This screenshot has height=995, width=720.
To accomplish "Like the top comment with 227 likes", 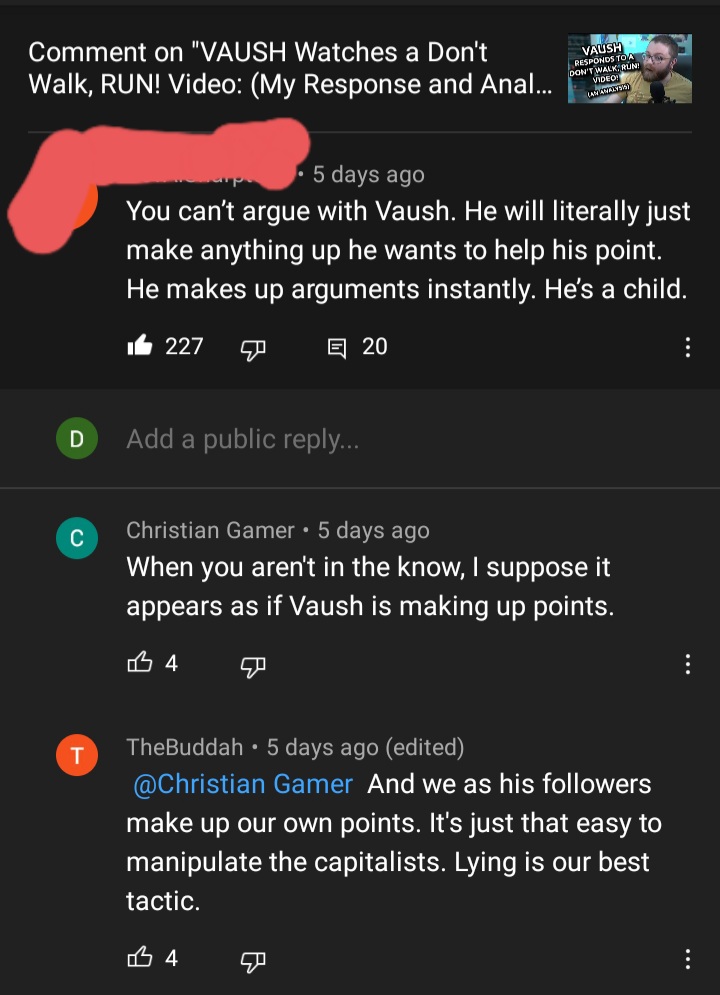I will coord(140,347).
